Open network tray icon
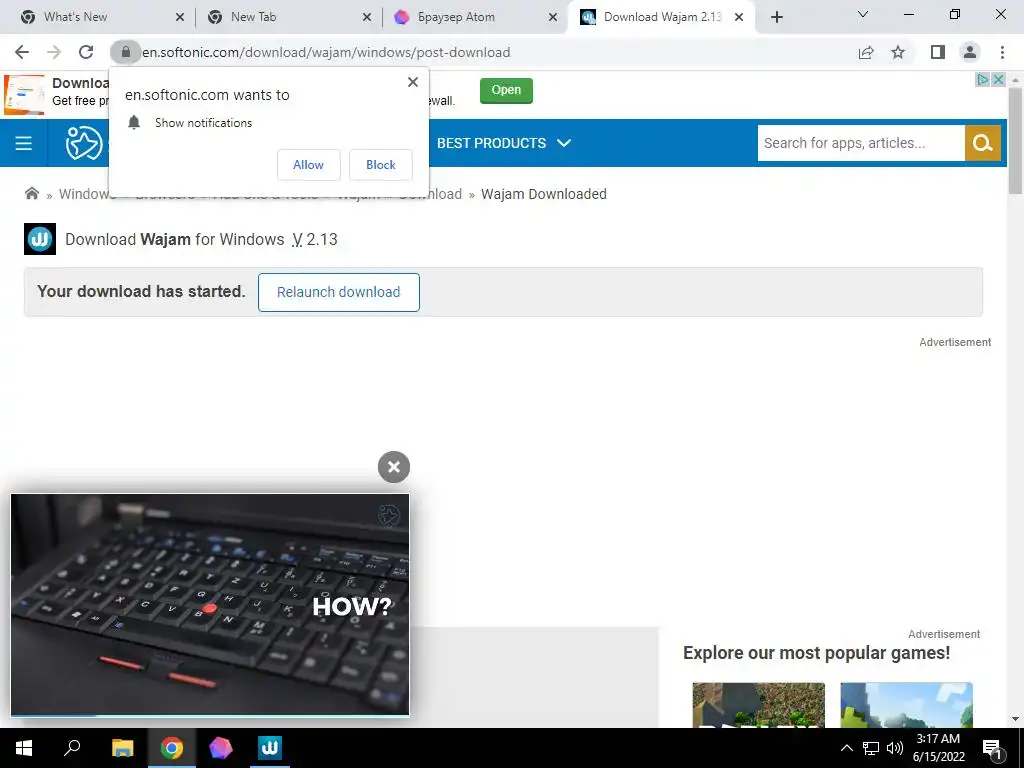Viewport: 1024px width, 768px height. click(871, 748)
